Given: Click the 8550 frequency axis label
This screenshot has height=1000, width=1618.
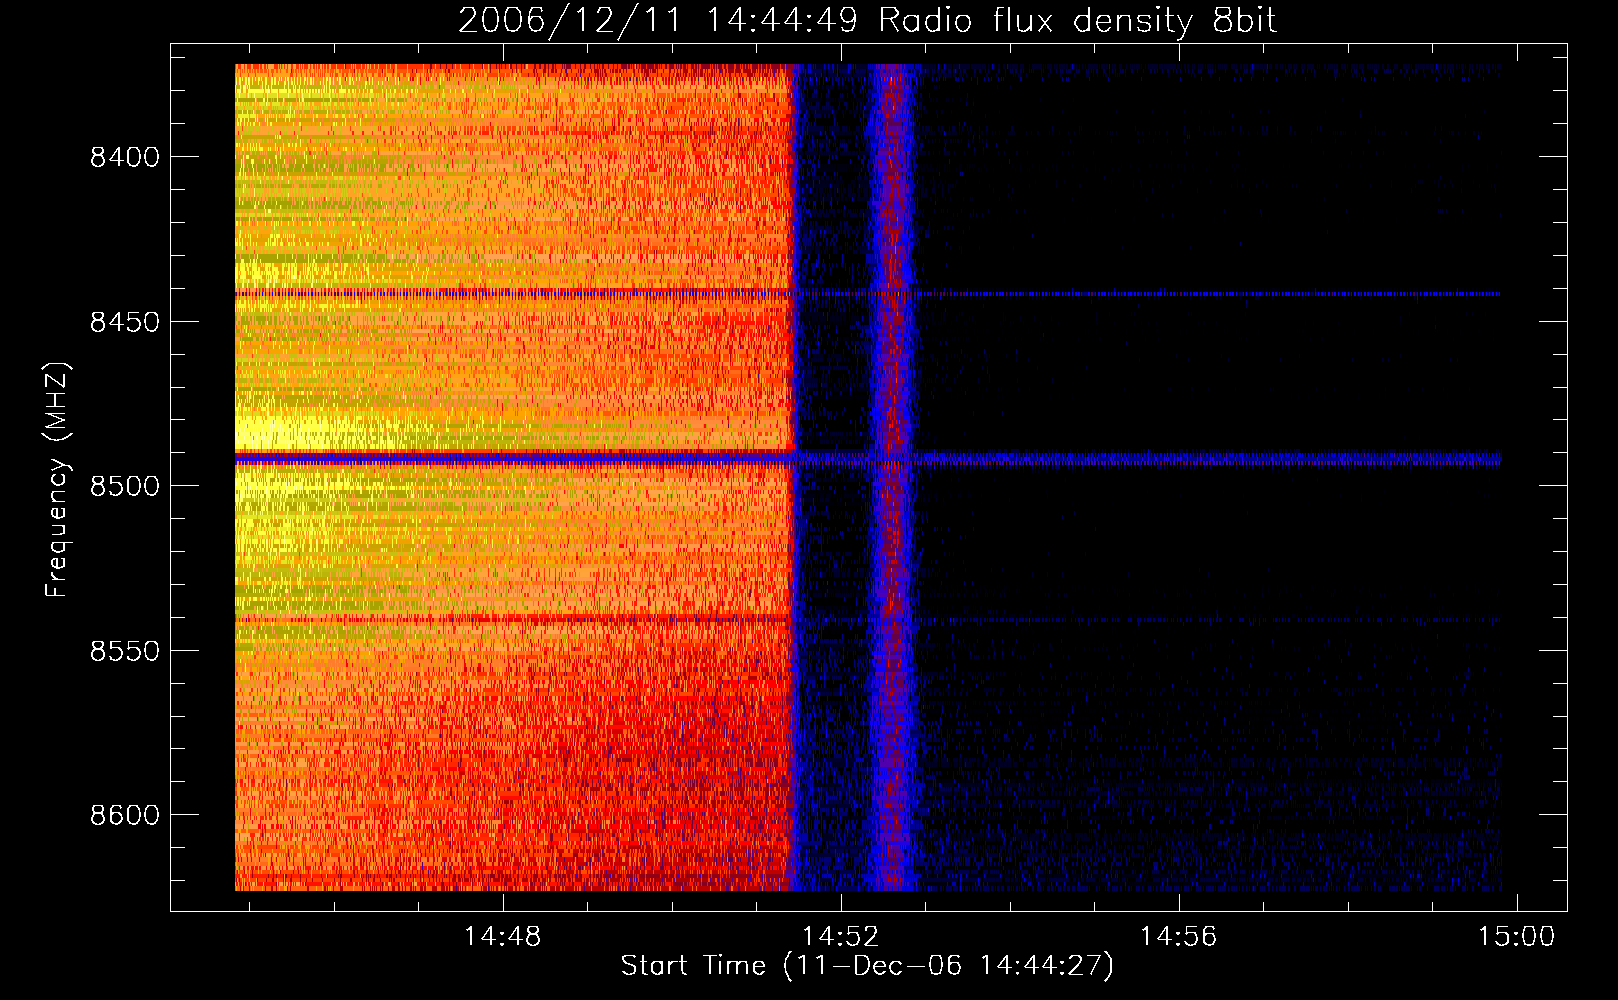Looking at the screenshot, I should click(x=125, y=651).
